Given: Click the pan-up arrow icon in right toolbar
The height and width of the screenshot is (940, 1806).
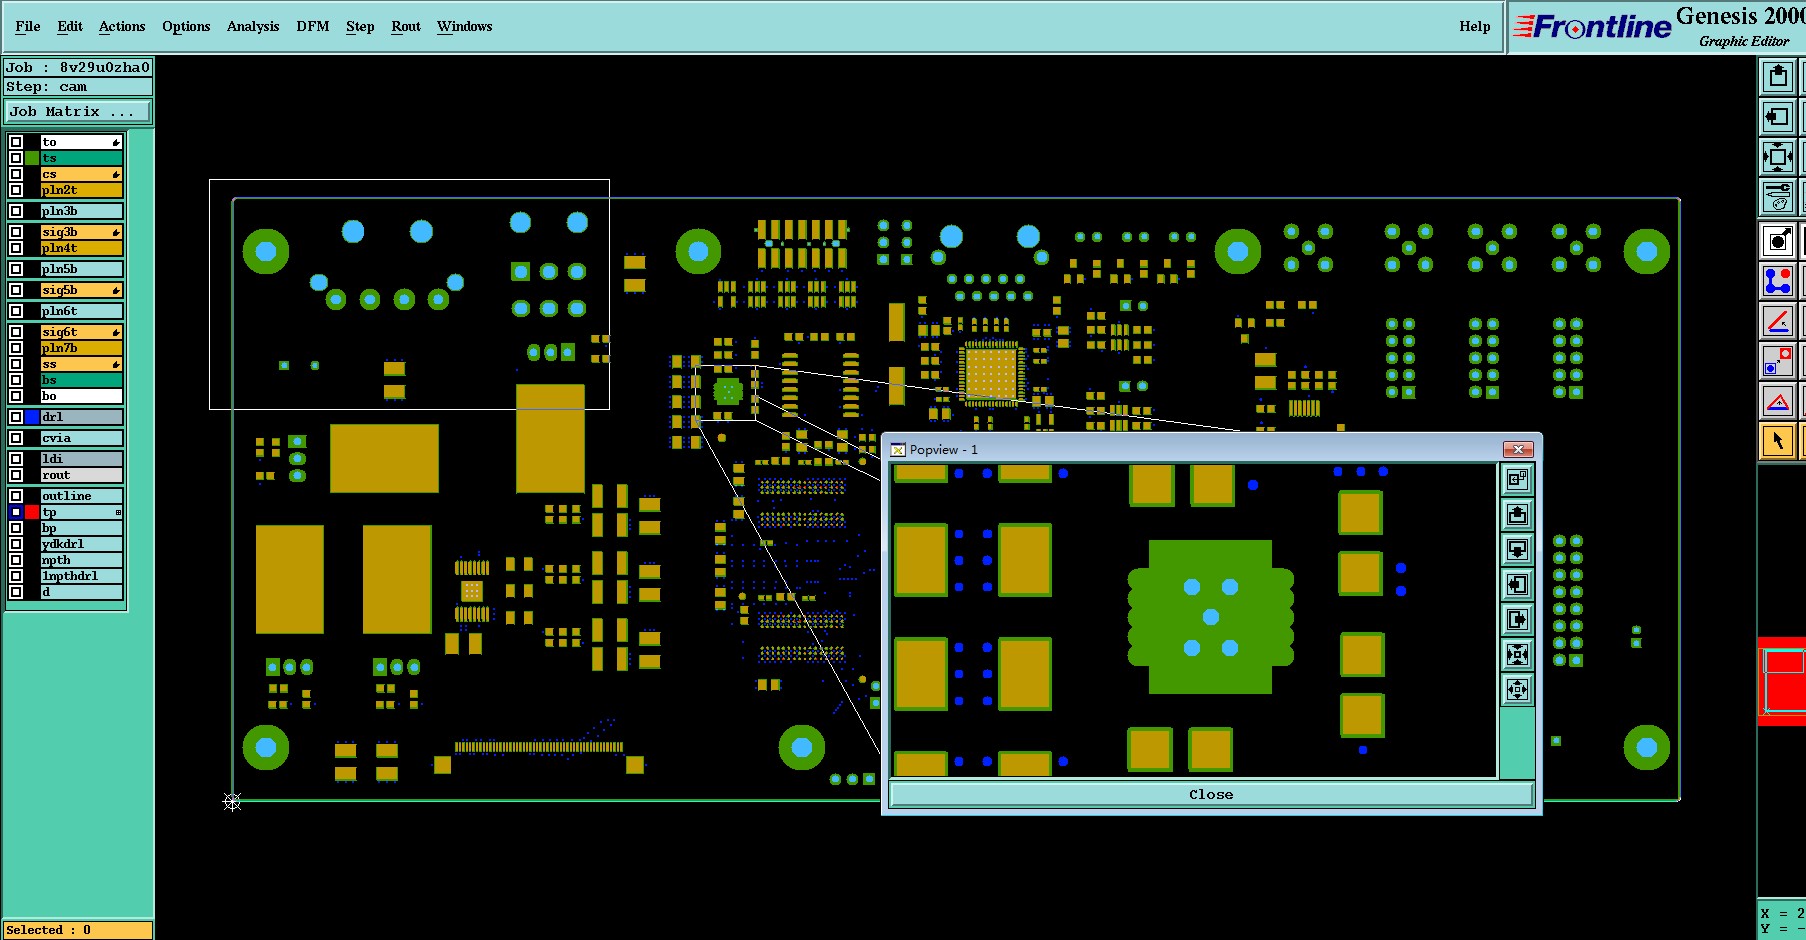Looking at the screenshot, I should (x=1777, y=76).
